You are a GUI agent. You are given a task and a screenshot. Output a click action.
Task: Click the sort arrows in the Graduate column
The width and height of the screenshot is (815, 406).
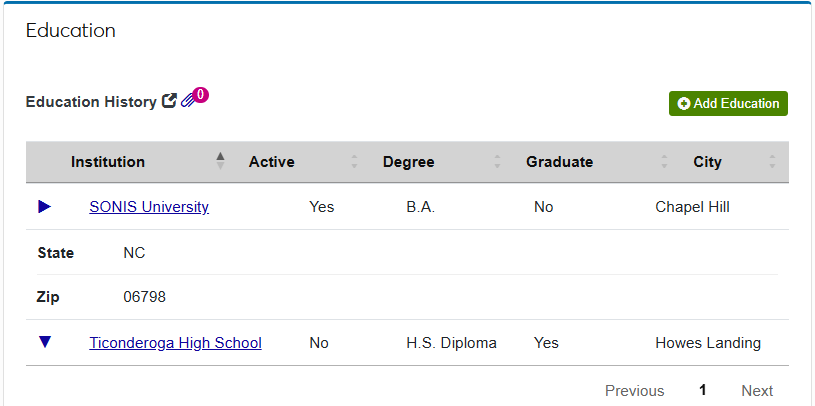tap(664, 162)
